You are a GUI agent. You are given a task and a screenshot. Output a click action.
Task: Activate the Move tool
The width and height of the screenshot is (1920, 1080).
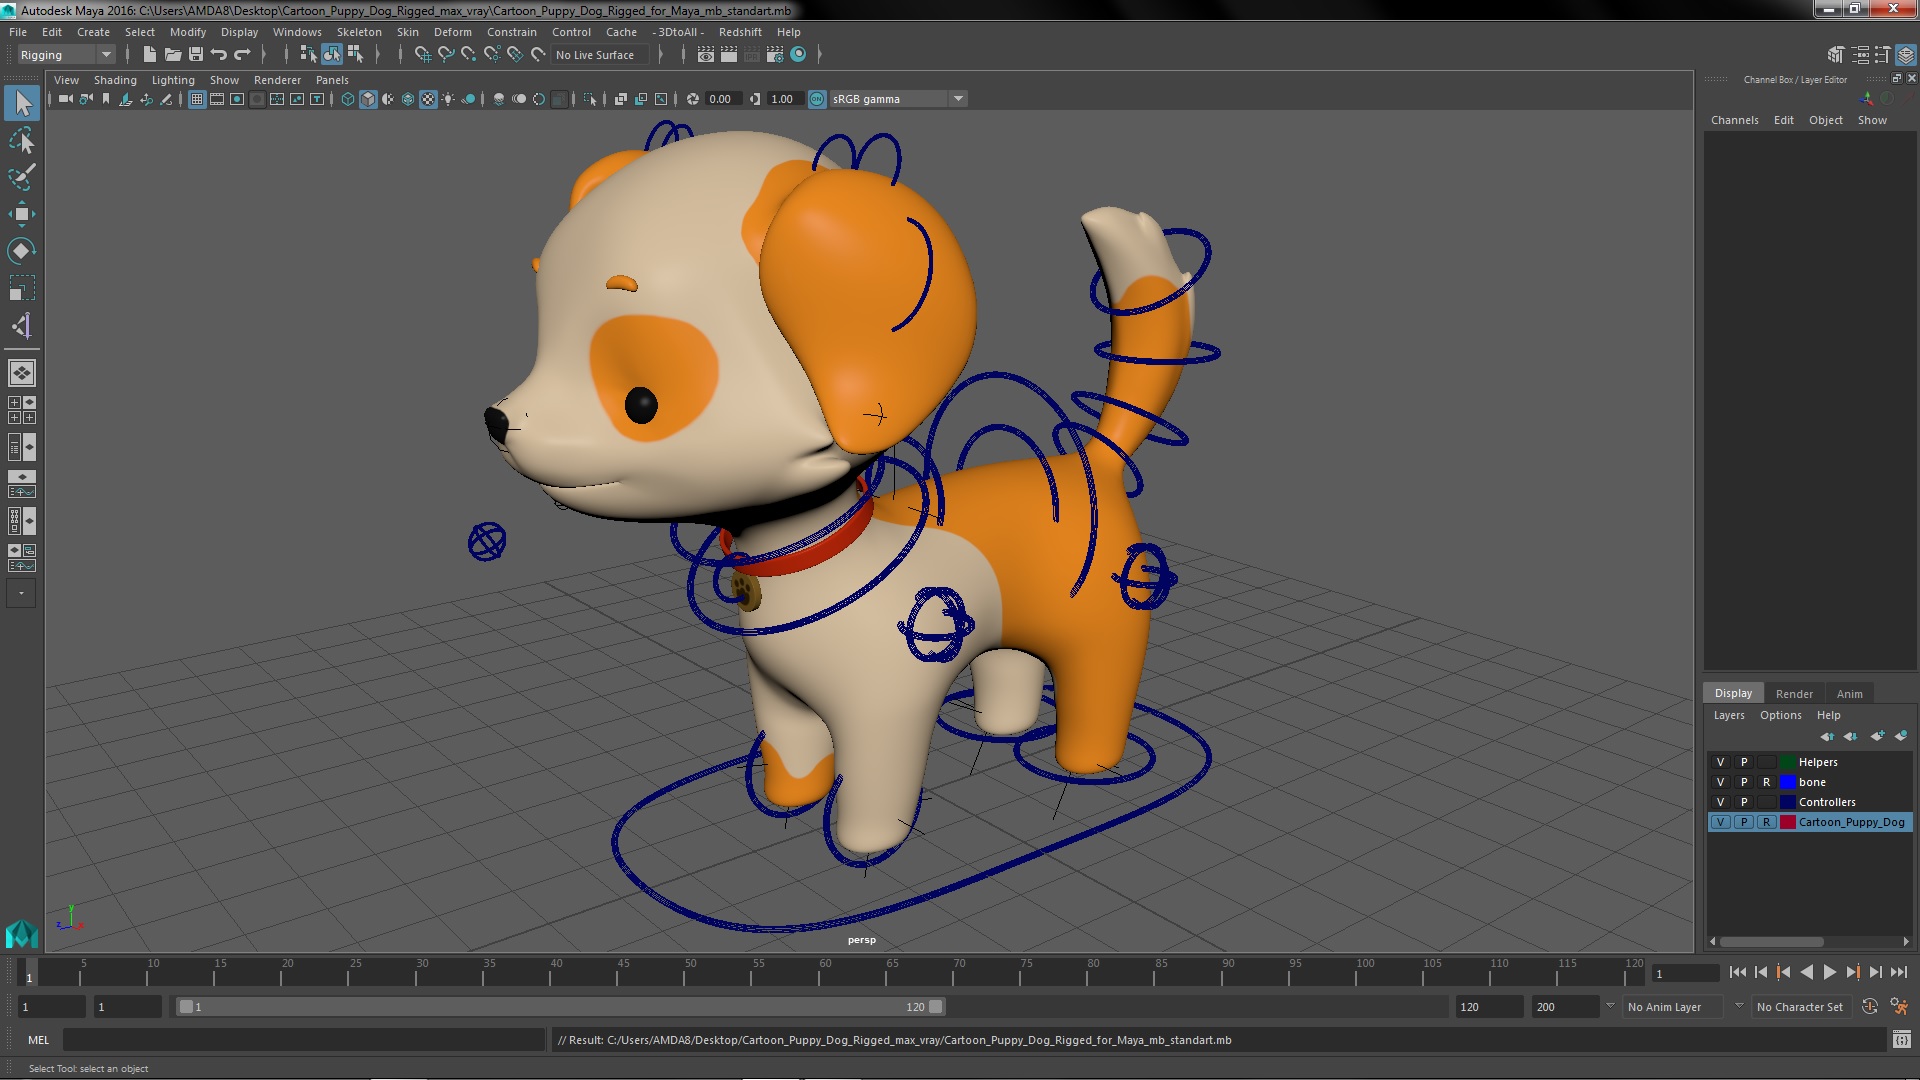tap(22, 214)
